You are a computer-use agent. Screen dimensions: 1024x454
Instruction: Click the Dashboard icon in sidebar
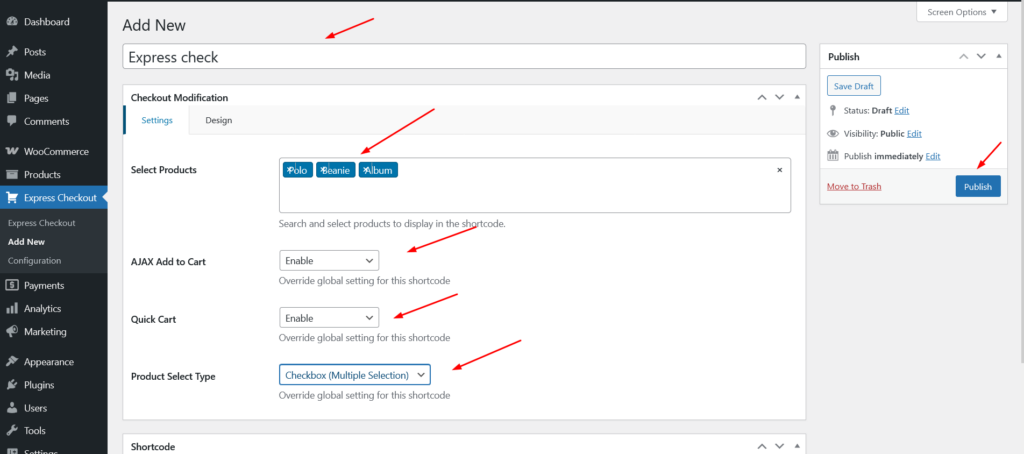click(x=11, y=21)
